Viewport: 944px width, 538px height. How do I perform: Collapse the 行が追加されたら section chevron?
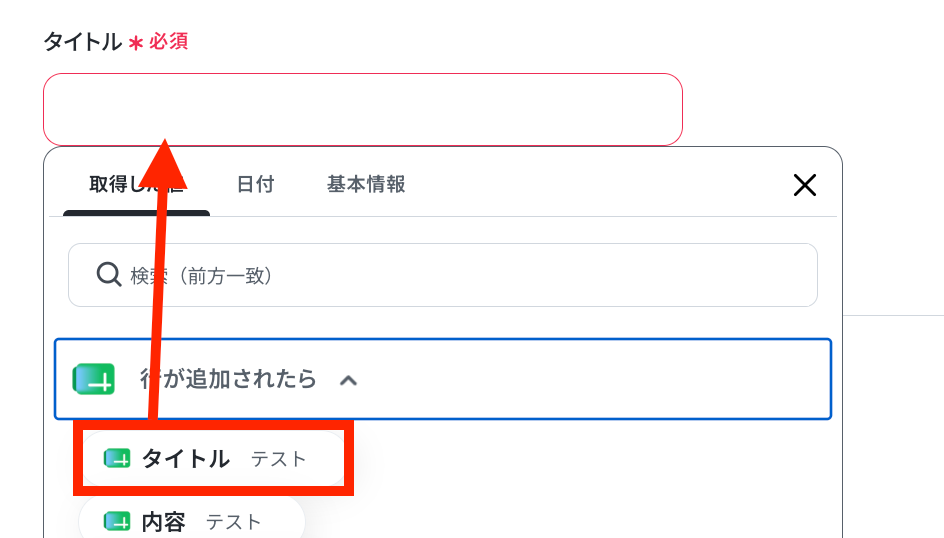tap(348, 380)
